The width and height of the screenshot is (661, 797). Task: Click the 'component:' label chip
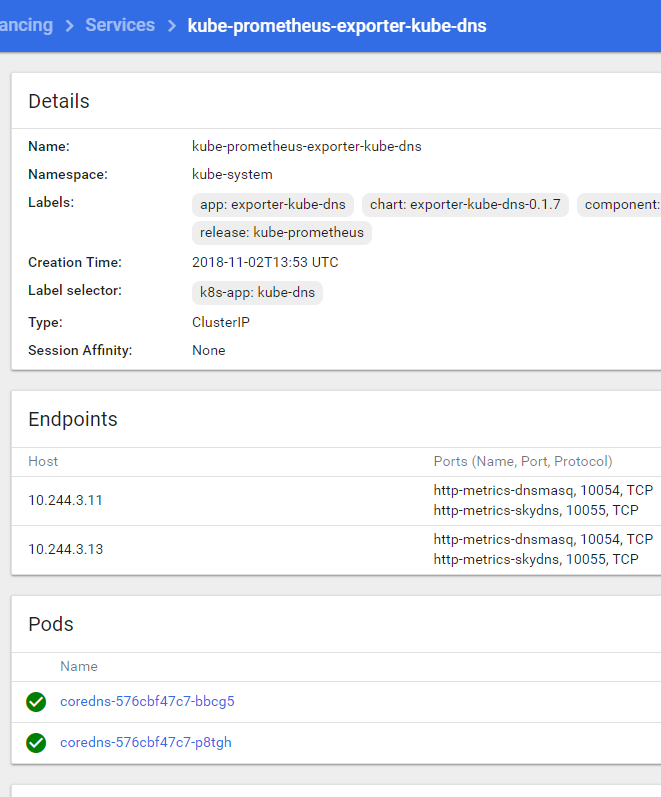[619, 204]
